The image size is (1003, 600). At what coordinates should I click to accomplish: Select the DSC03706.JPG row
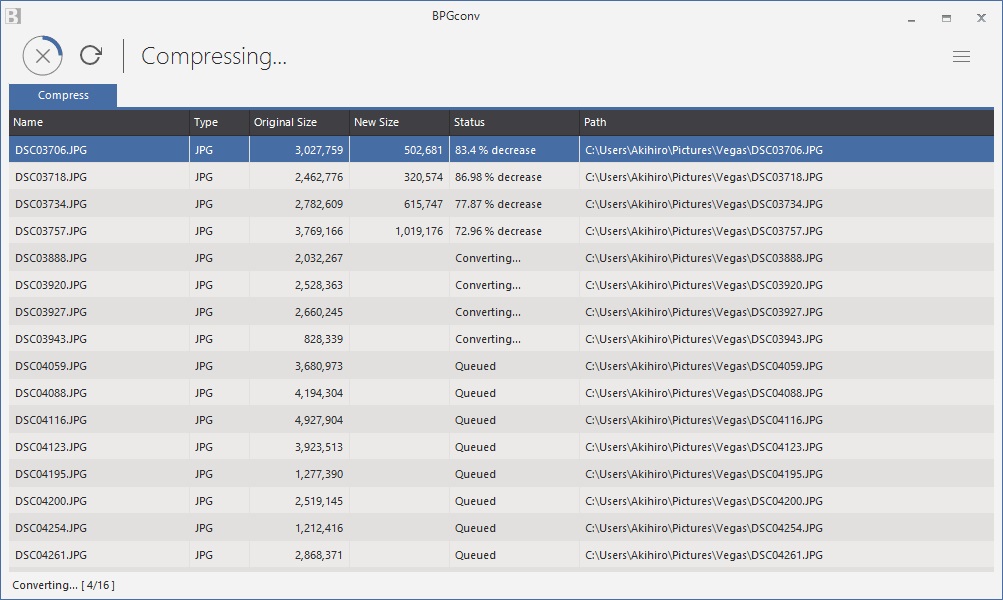coord(51,150)
